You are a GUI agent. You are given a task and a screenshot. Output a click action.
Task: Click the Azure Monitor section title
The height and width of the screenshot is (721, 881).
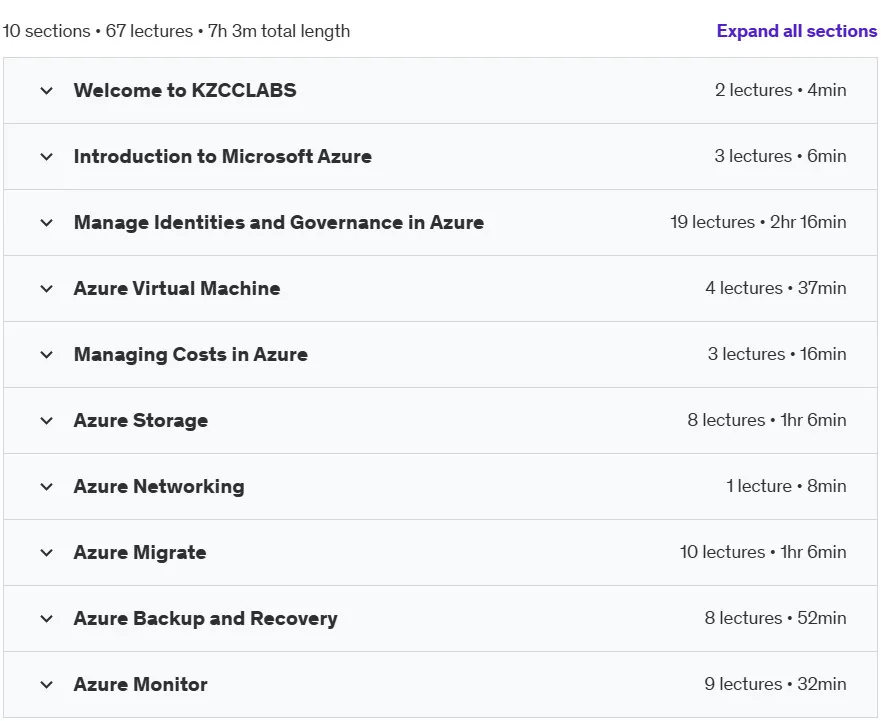point(140,684)
